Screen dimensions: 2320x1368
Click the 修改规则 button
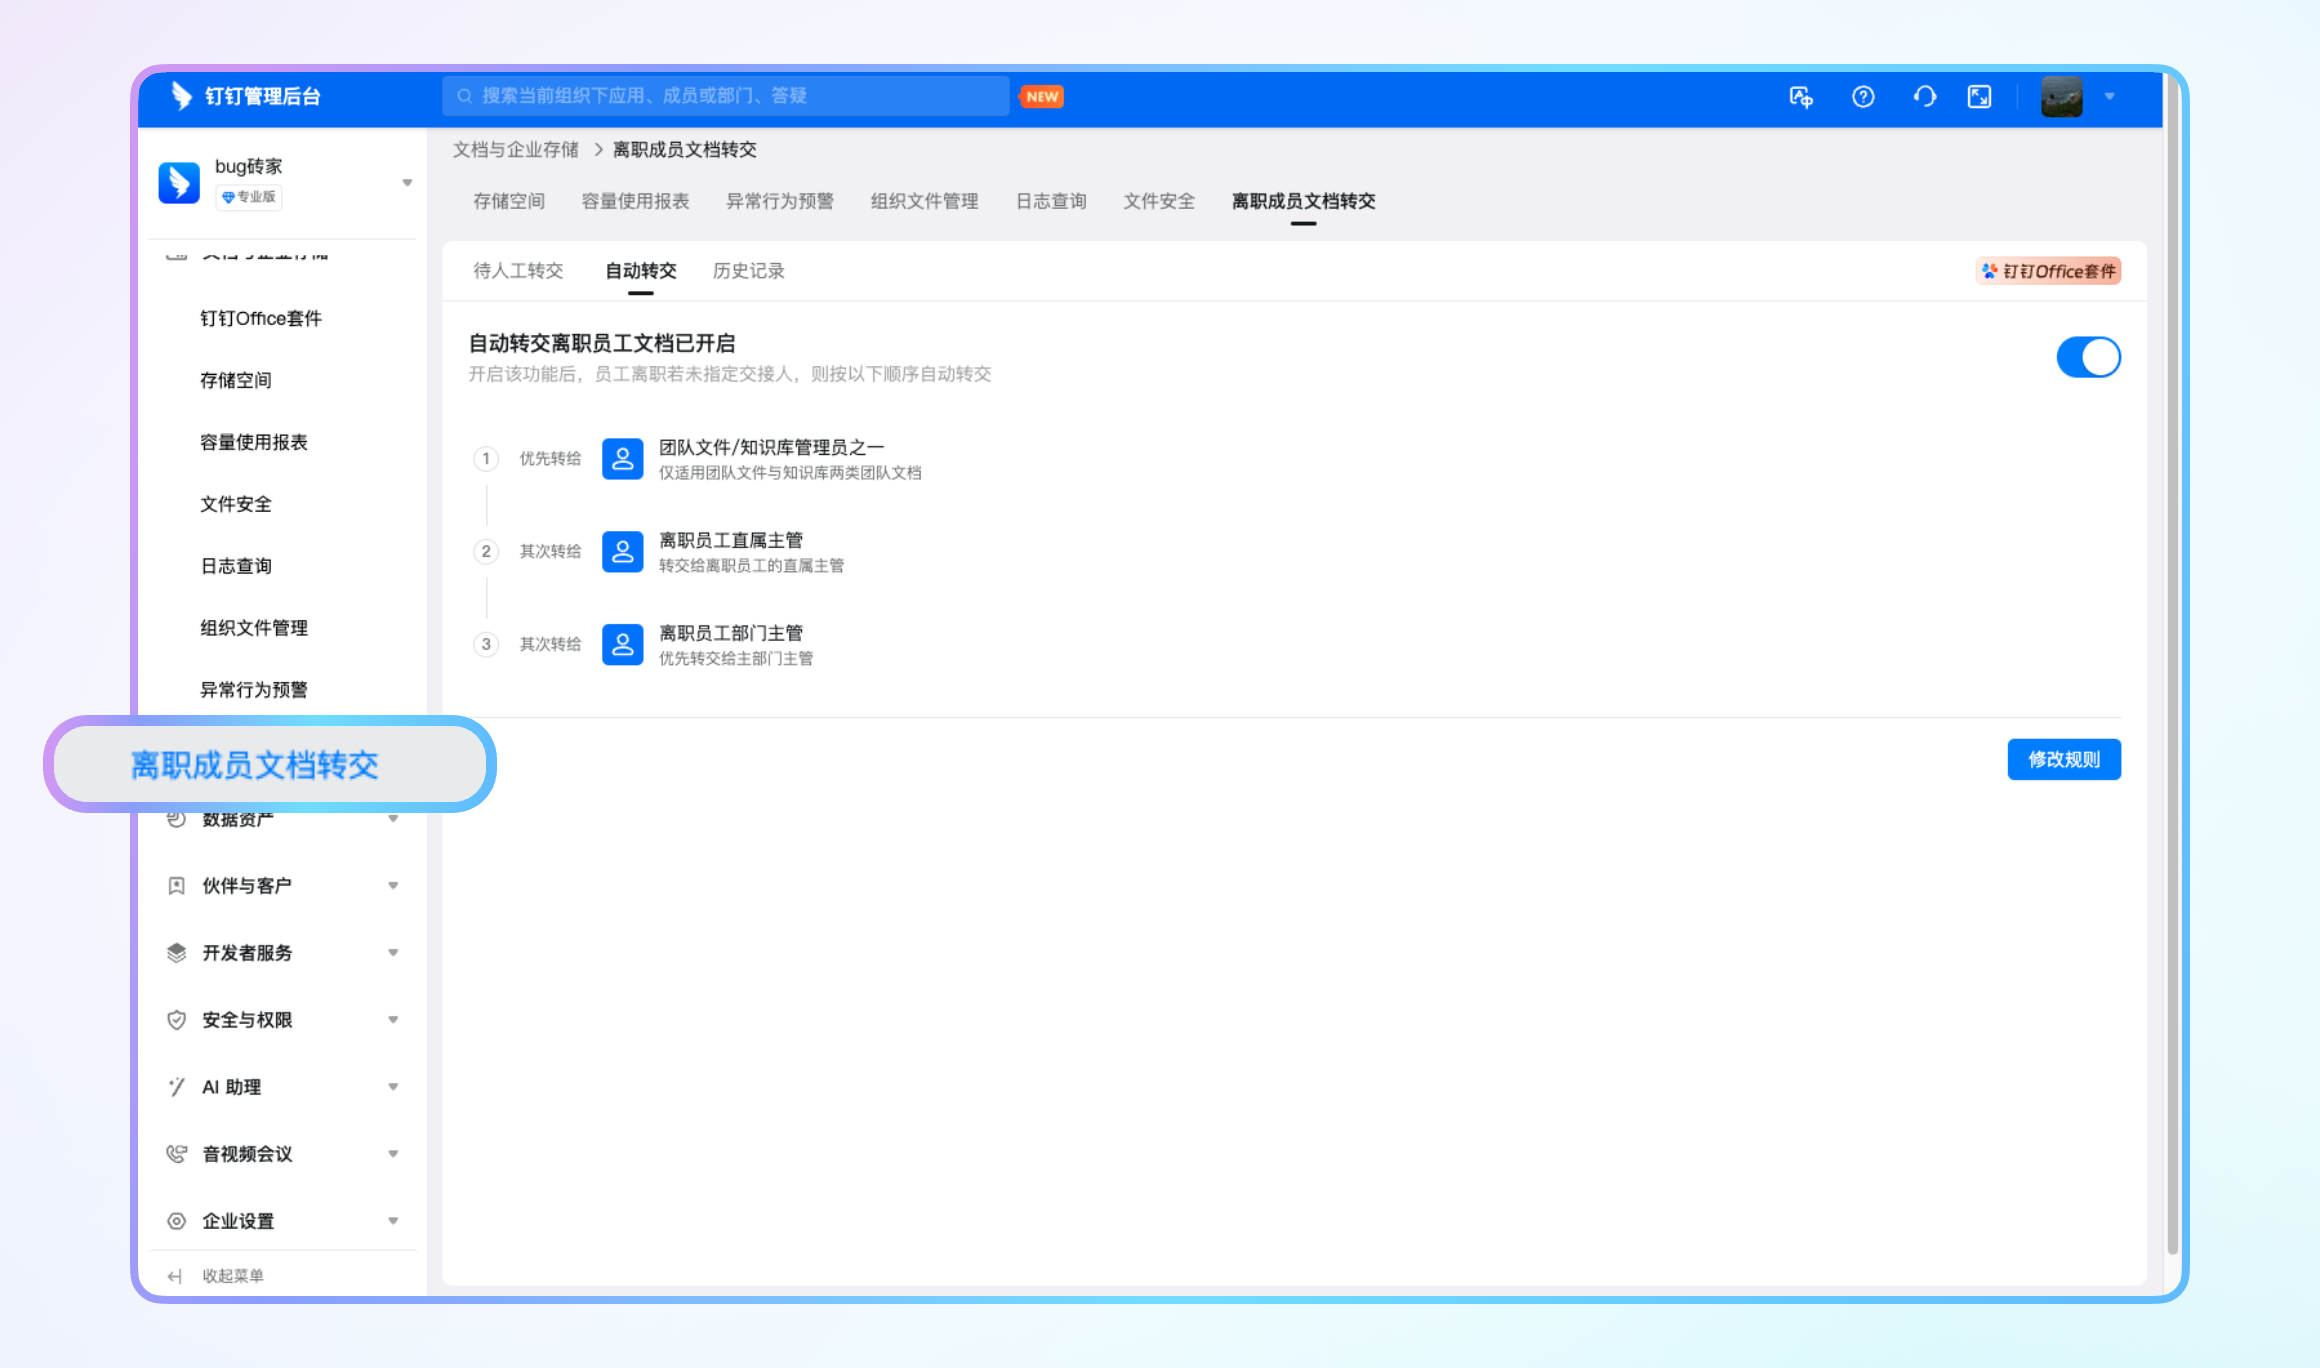[x=2064, y=760]
